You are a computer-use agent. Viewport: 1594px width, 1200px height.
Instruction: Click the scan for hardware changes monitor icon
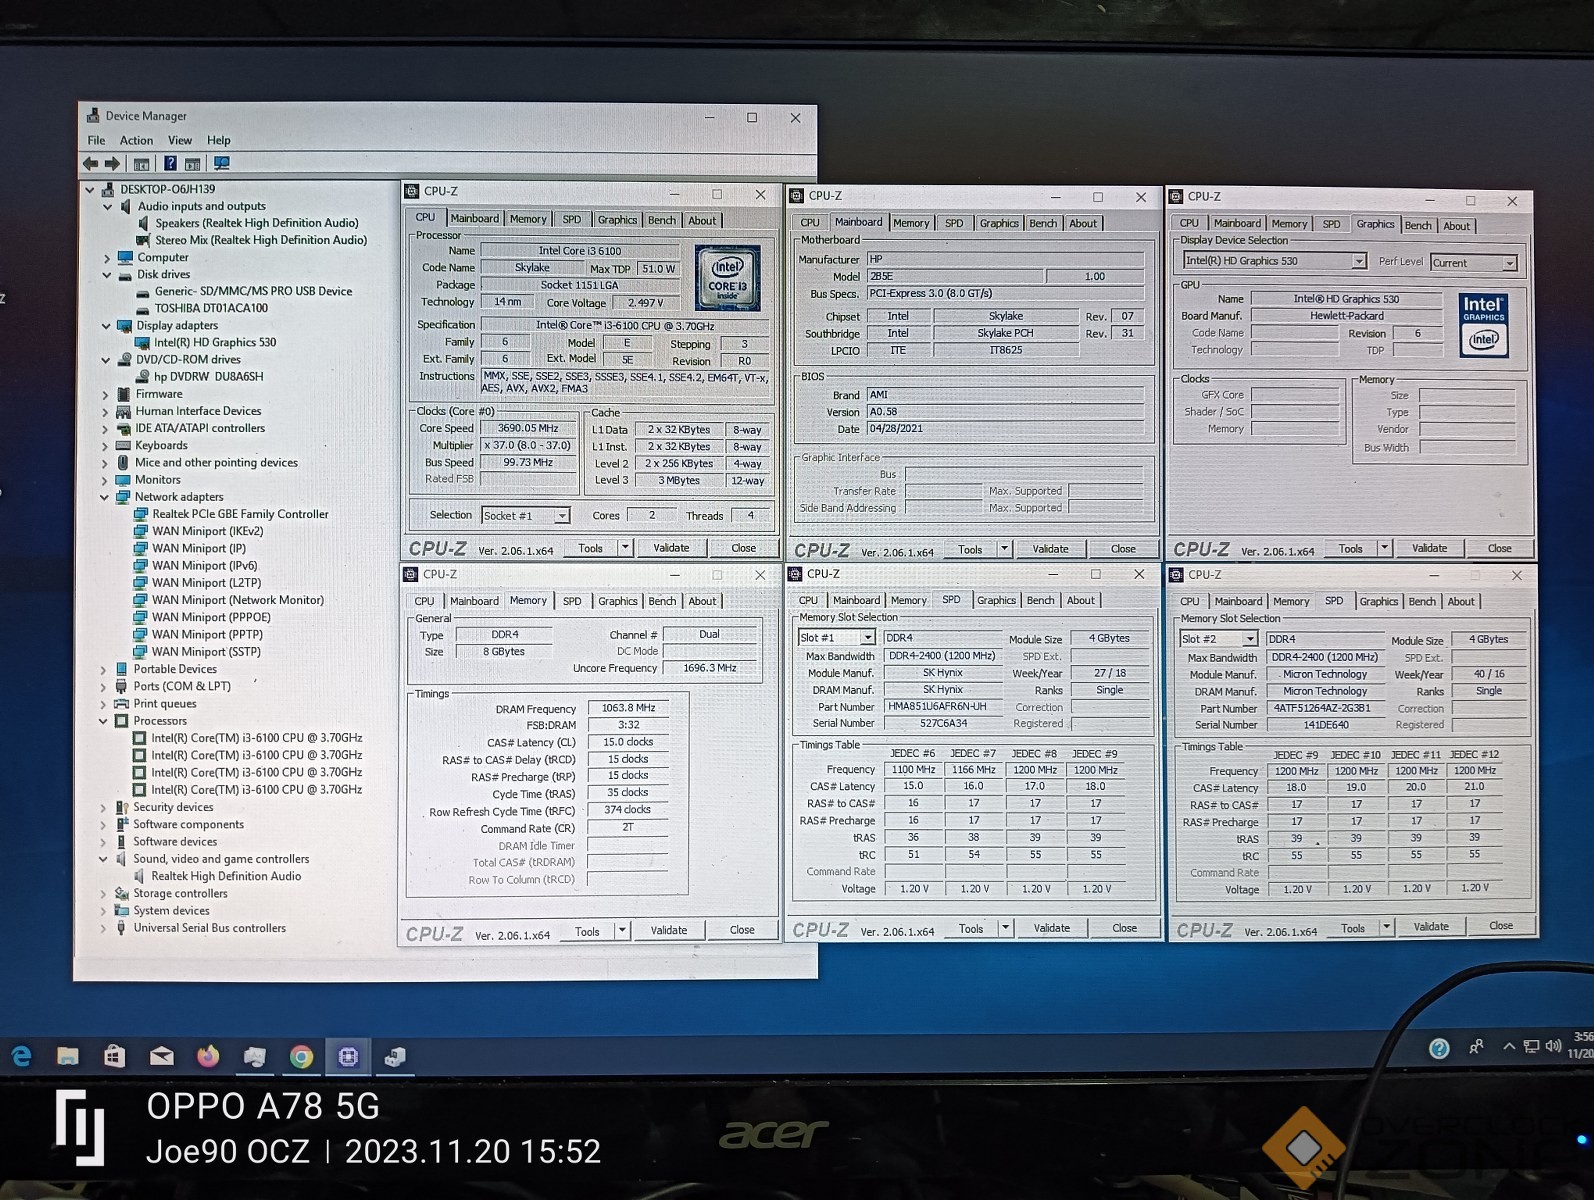click(221, 163)
